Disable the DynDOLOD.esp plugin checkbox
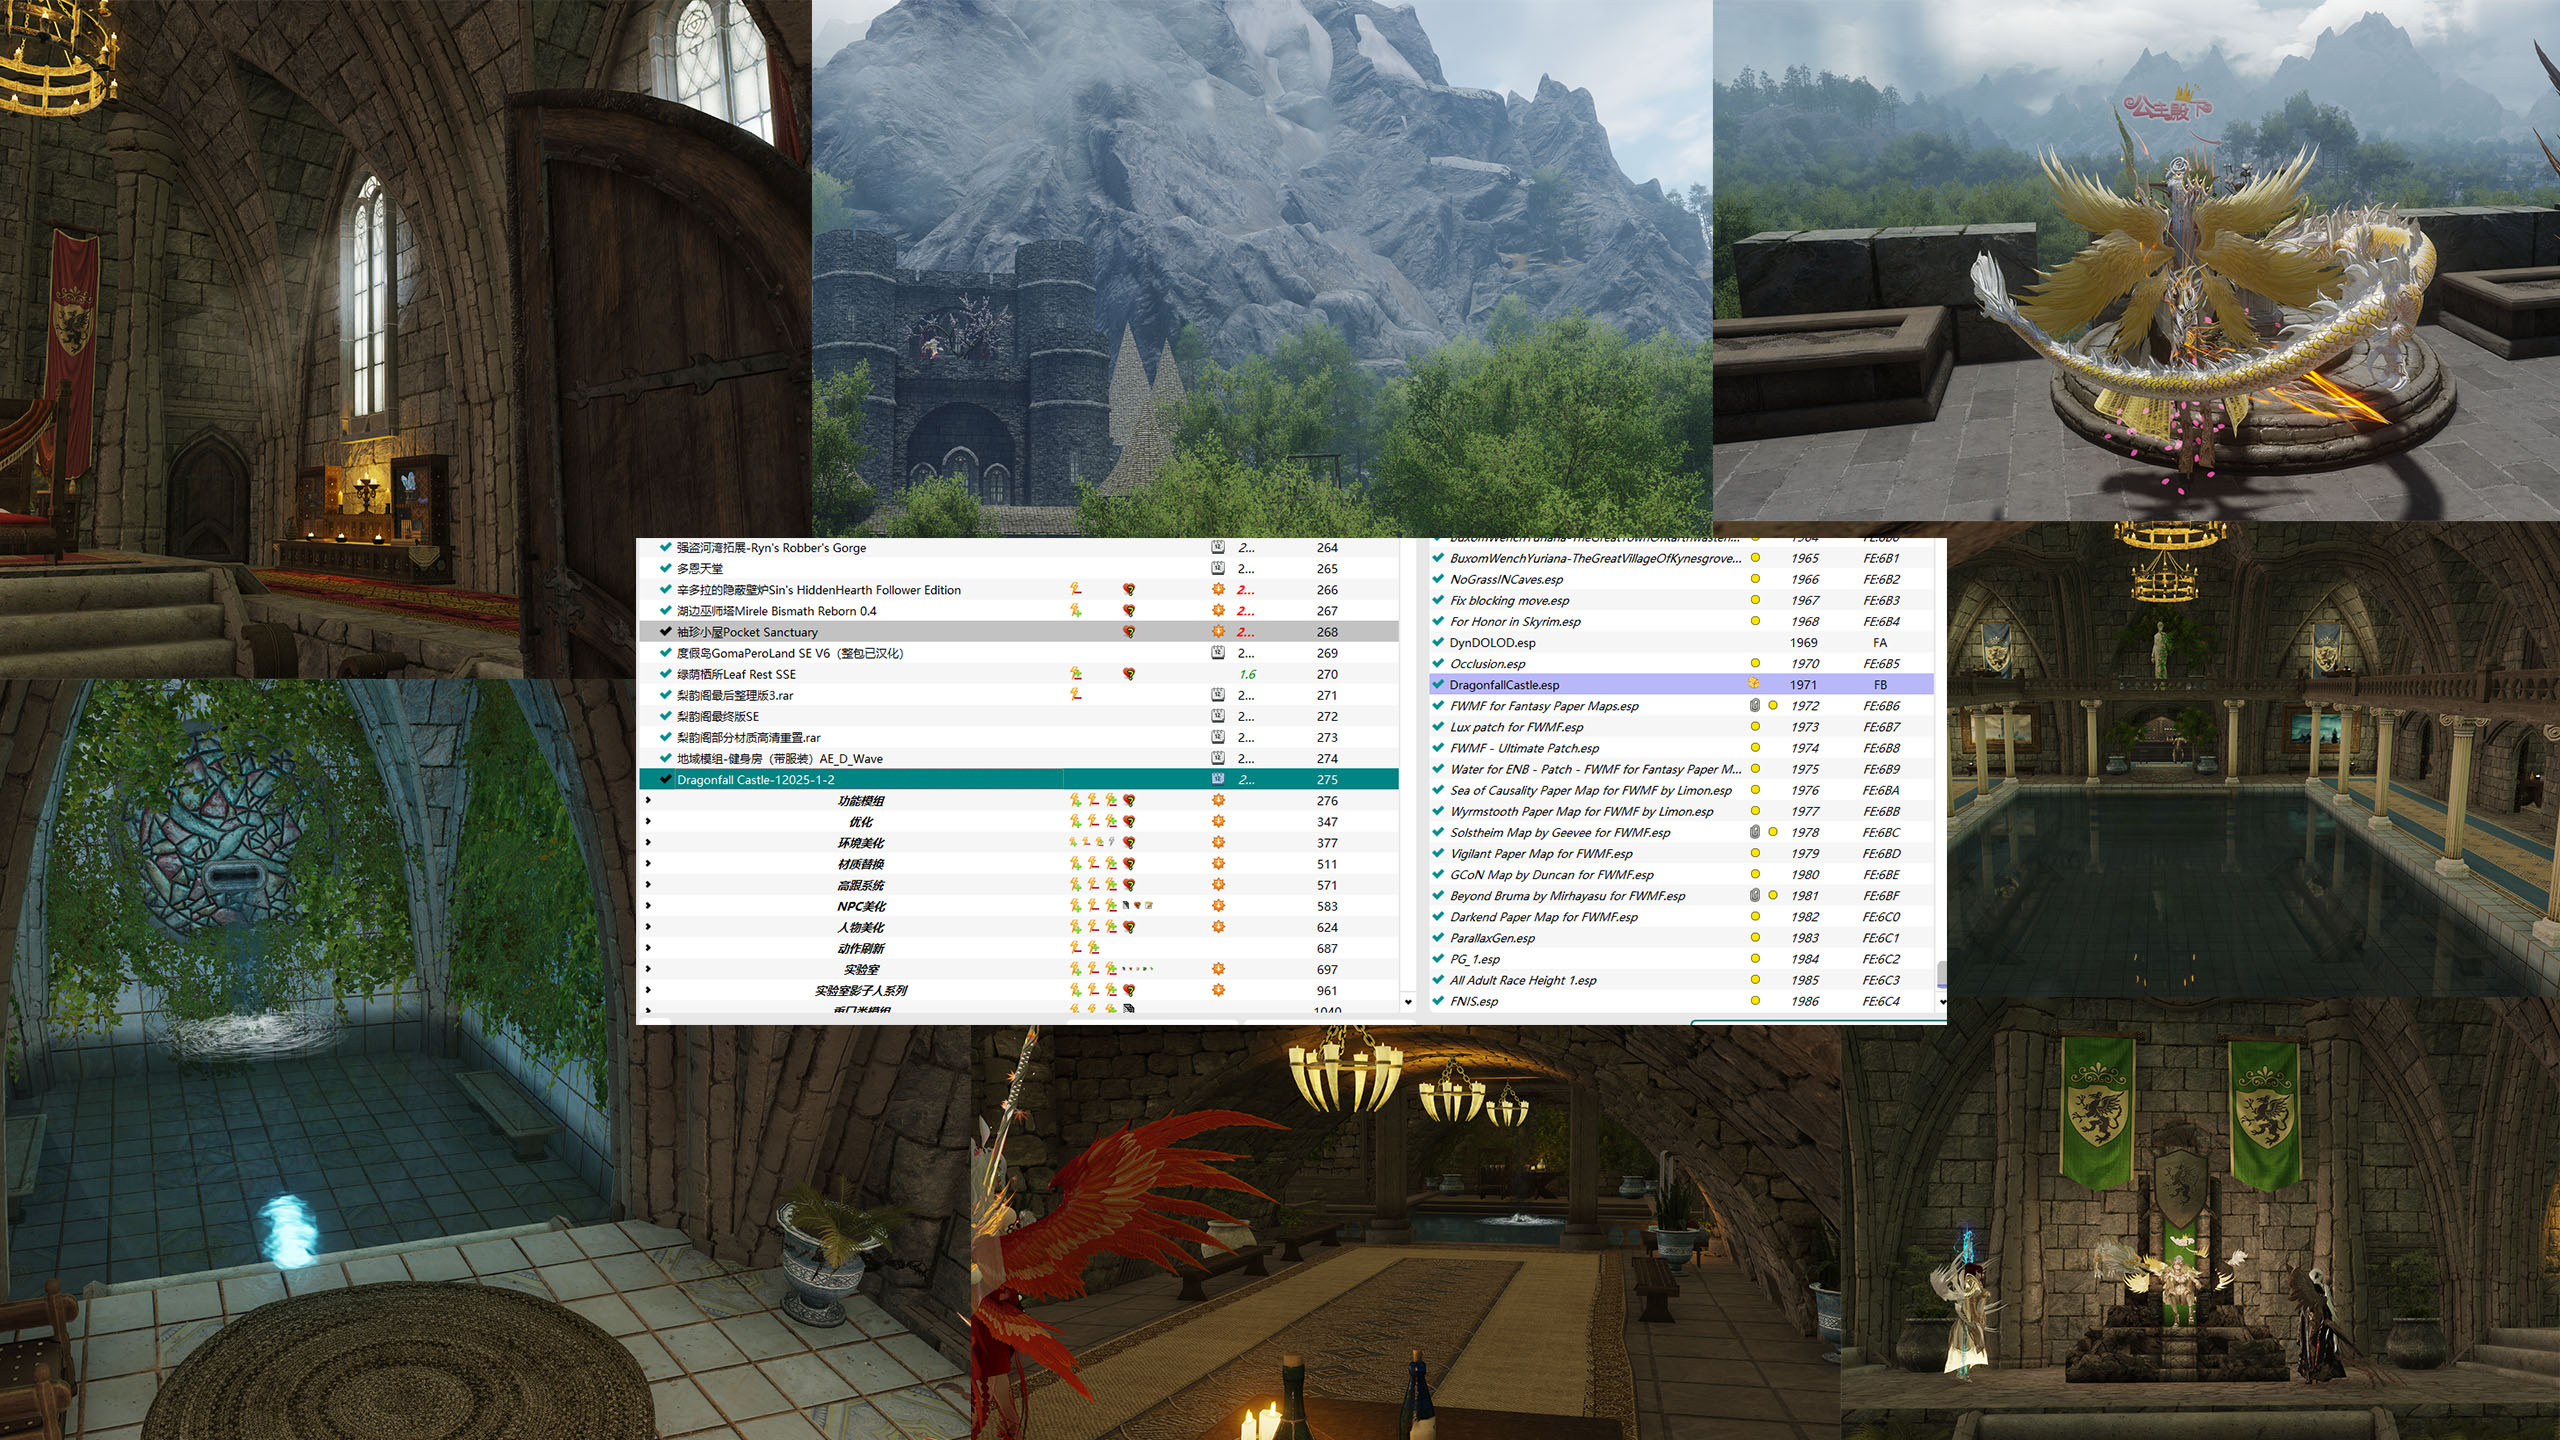The height and width of the screenshot is (1440, 2560). click(1438, 642)
